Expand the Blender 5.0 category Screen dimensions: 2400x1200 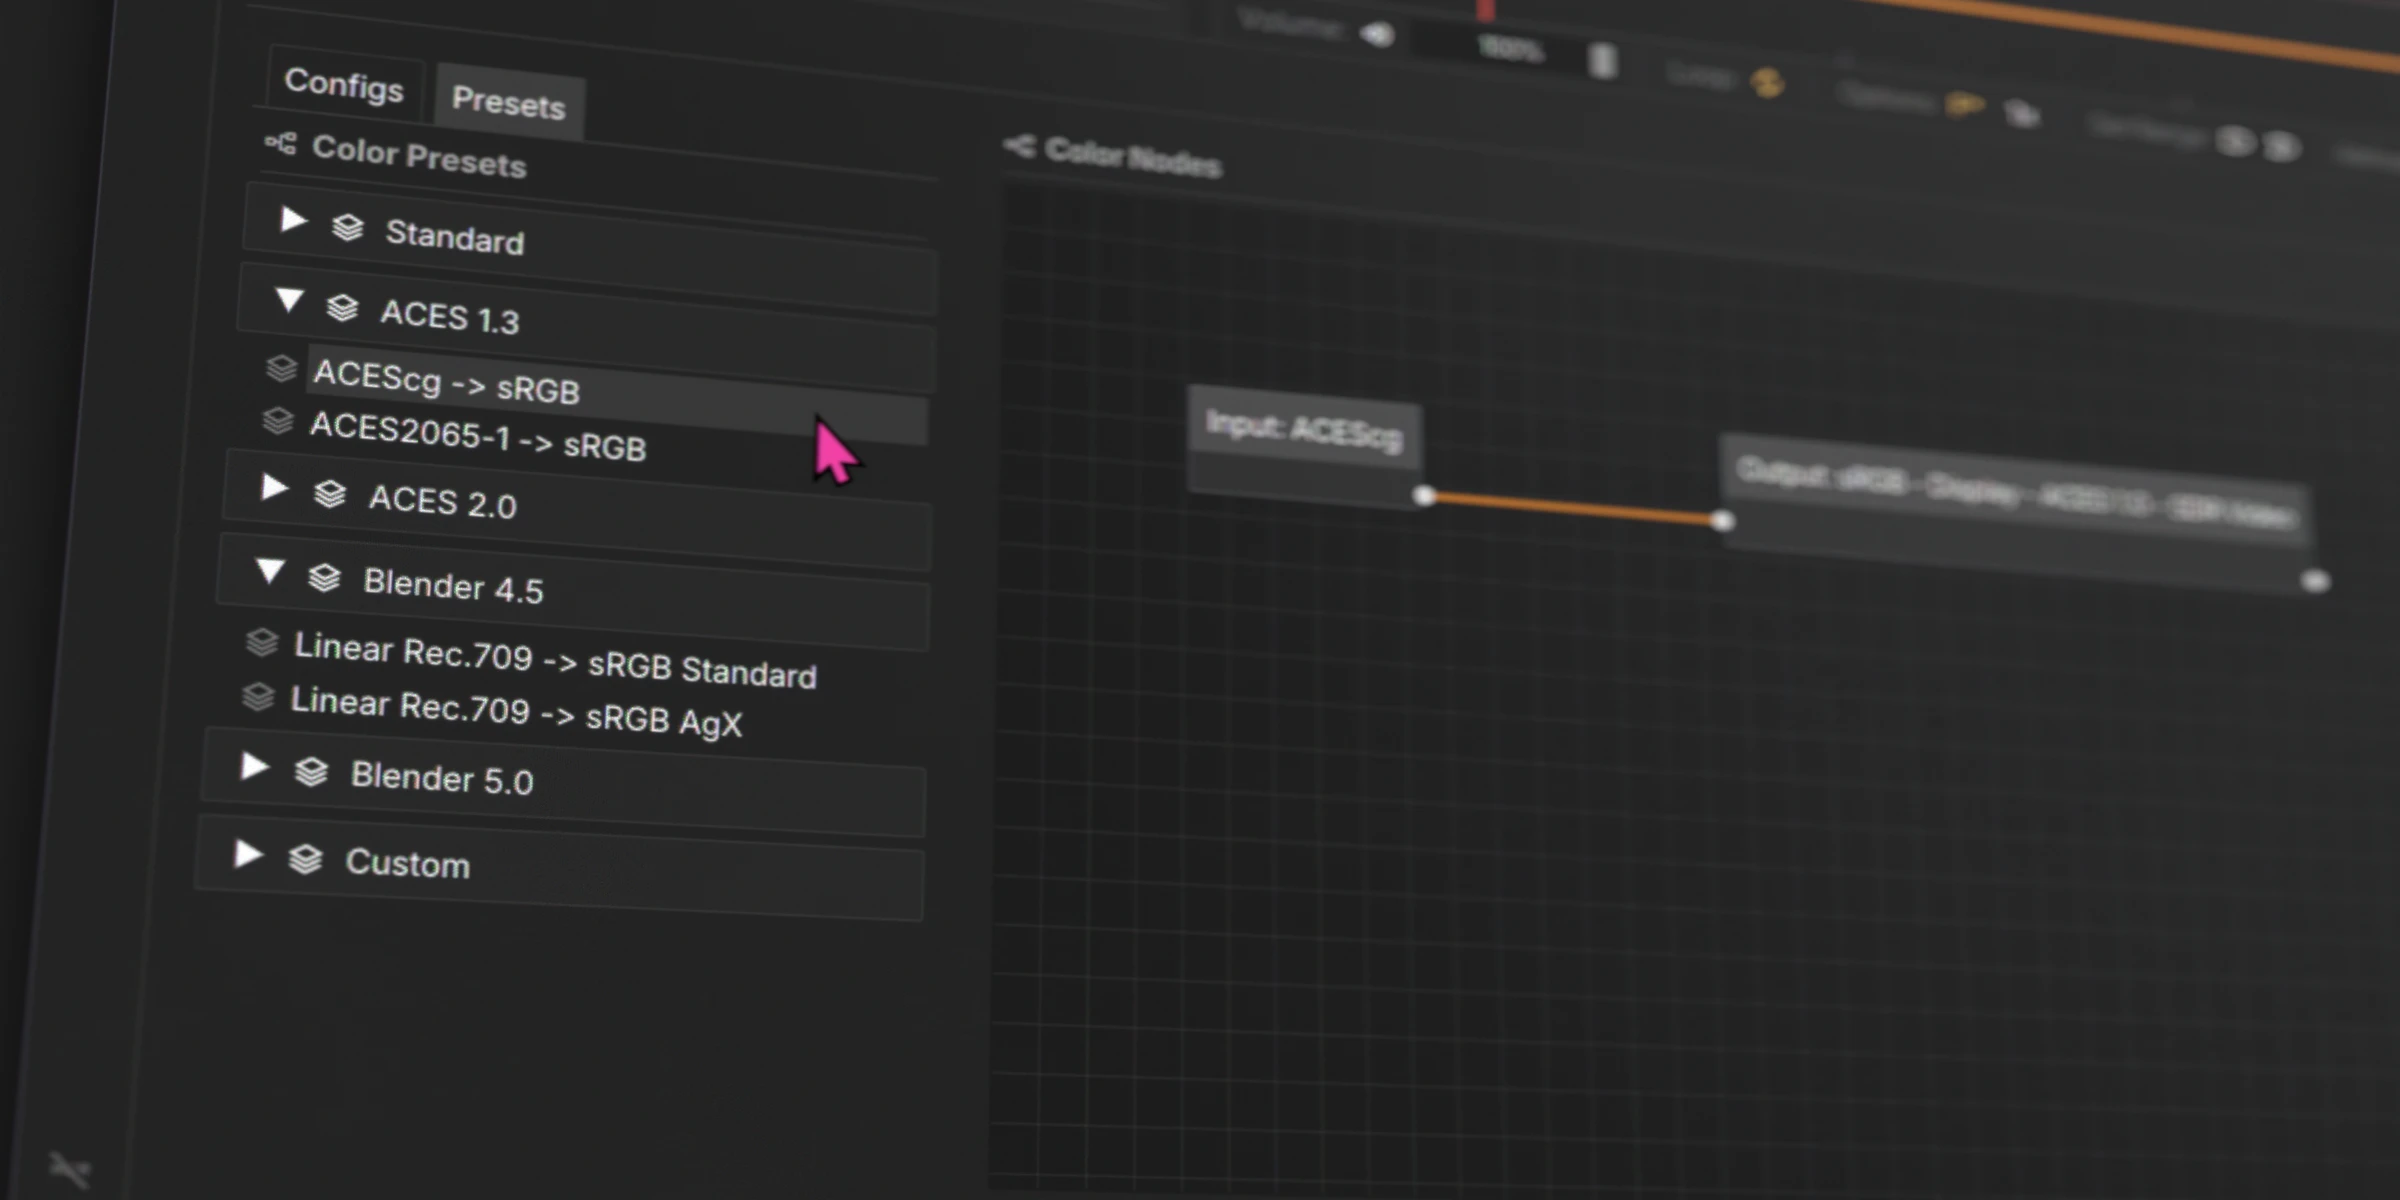255,768
